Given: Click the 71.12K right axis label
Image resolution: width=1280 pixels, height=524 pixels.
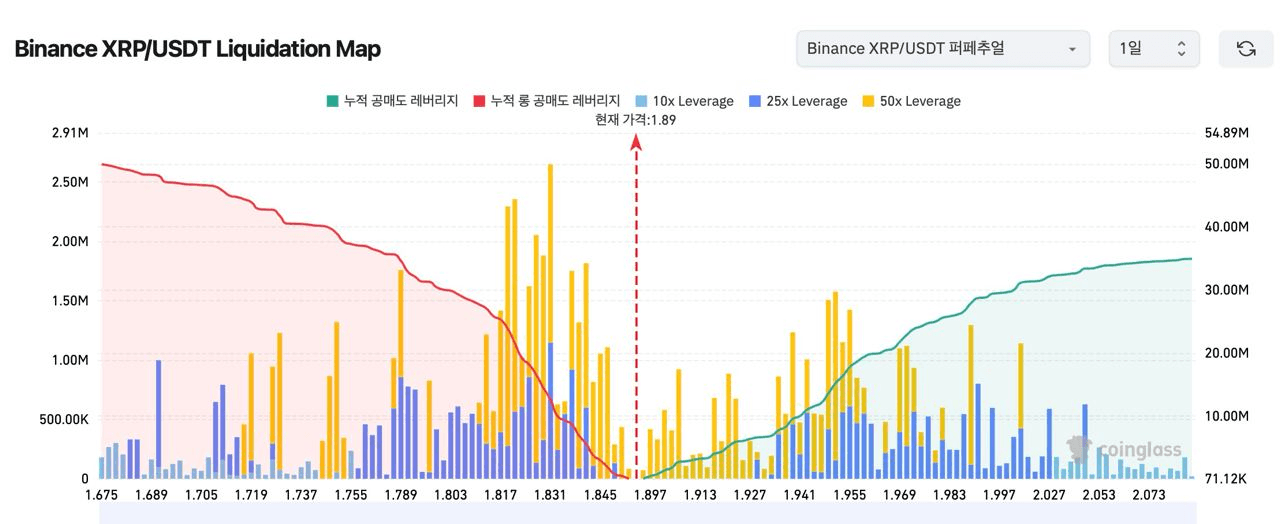Looking at the screenshot, I should tap(1227, 479).
